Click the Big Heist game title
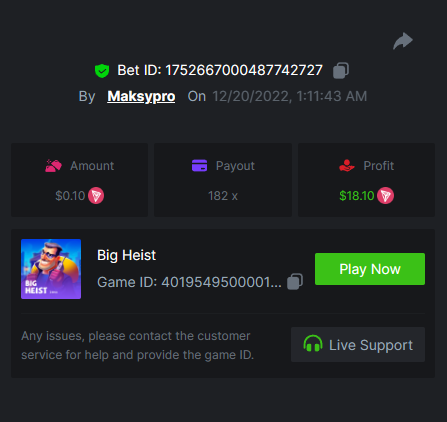Image resolution: width=447 pixels, height=422 pixels. pos(126,255)
